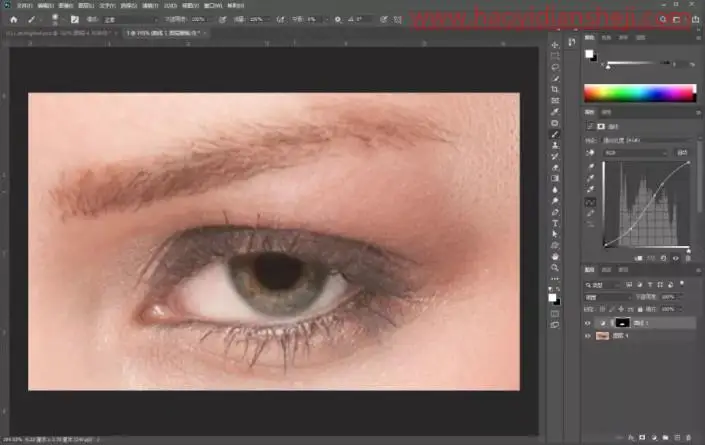Select the Dodge tool
This screenshot has height=445, width=705.
[555, 201]
